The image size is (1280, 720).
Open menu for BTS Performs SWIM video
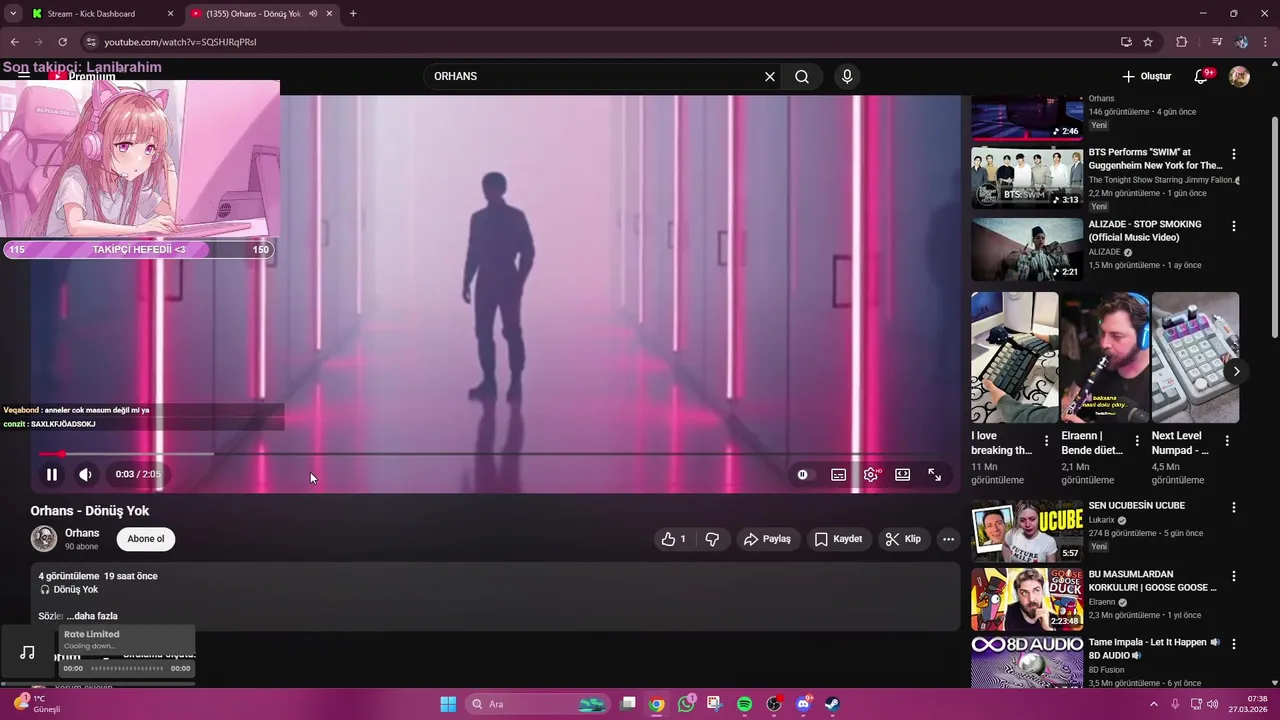(x=1234, y=154)
